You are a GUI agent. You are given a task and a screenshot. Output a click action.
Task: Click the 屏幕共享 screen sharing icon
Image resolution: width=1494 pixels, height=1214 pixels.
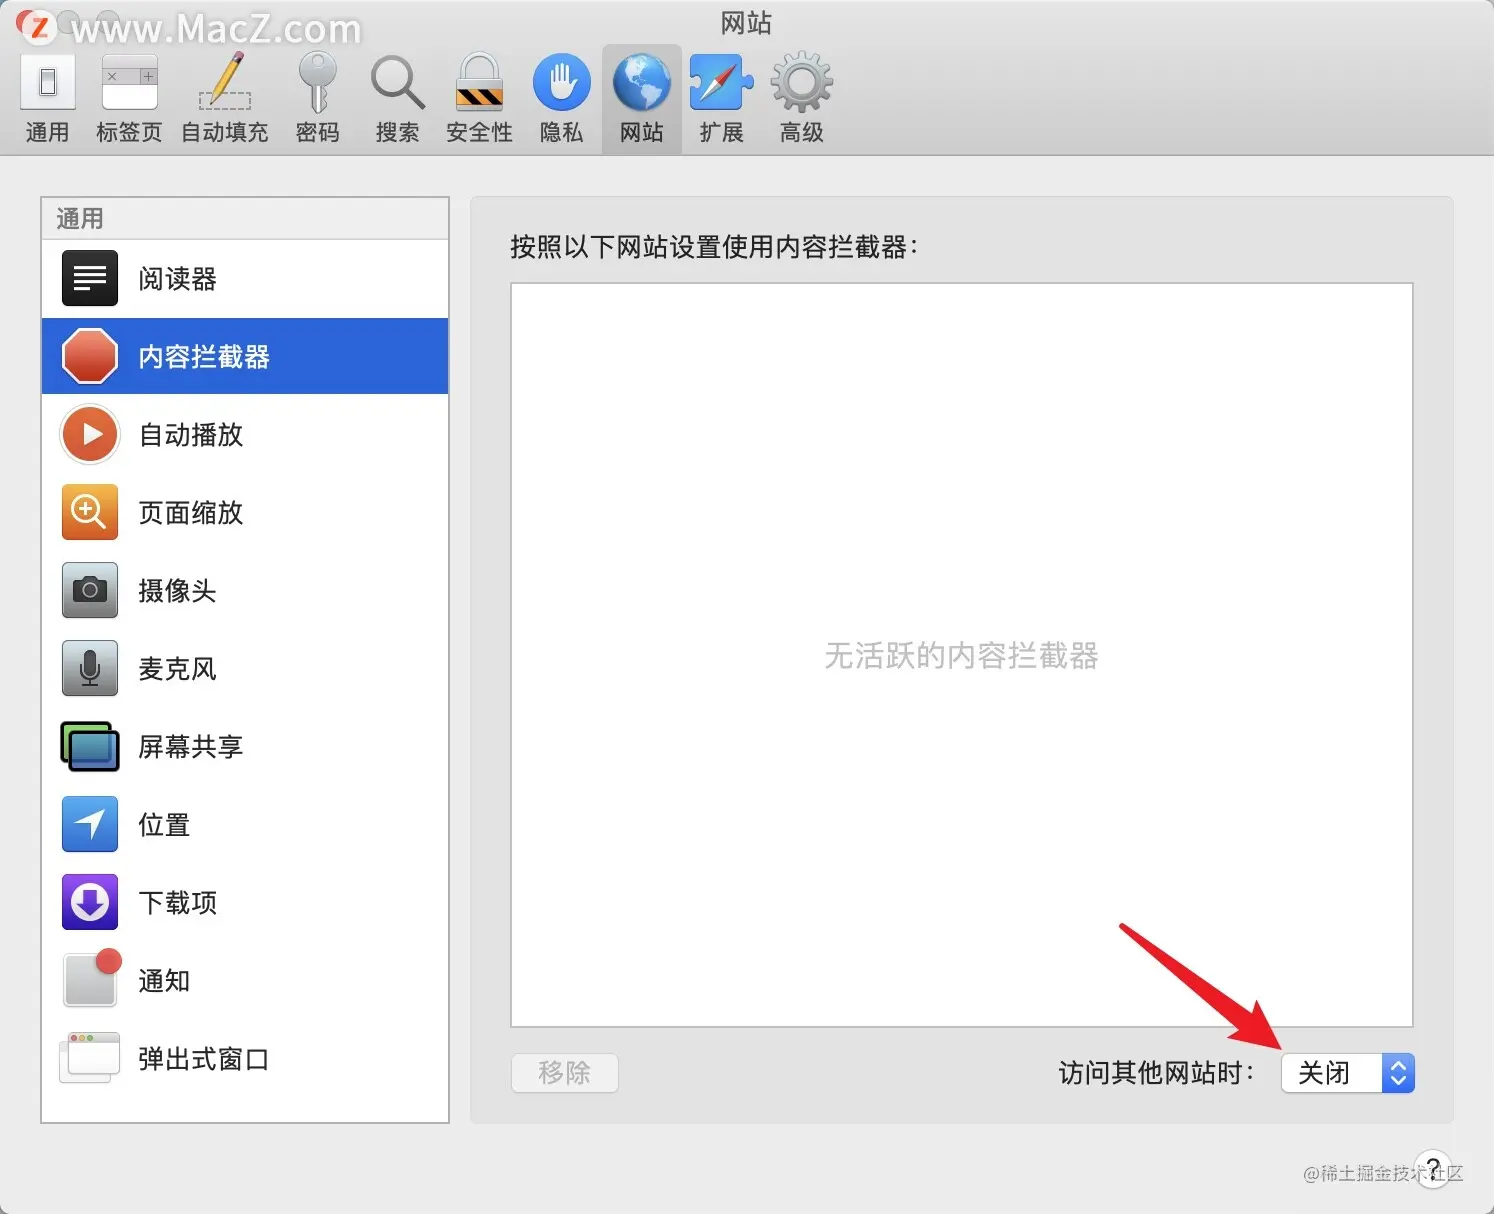click(90, 746)
